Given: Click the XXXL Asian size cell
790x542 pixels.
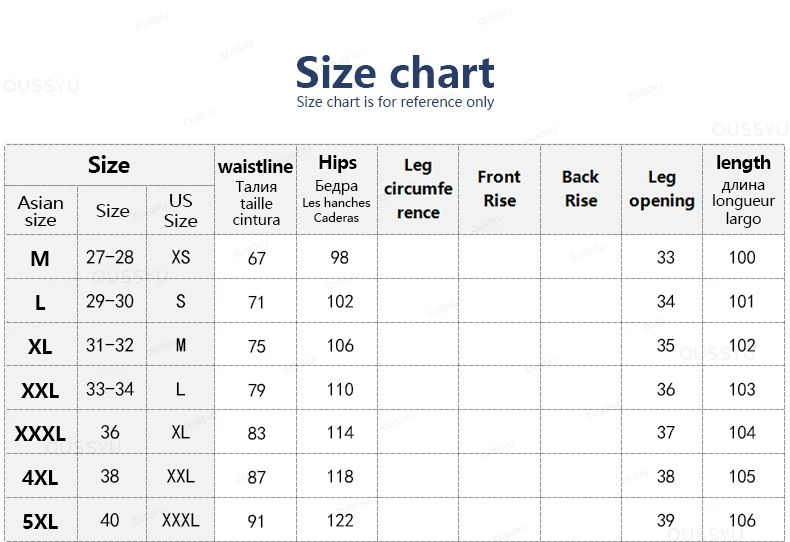Looking at the screenshot, I should (40, 433).
